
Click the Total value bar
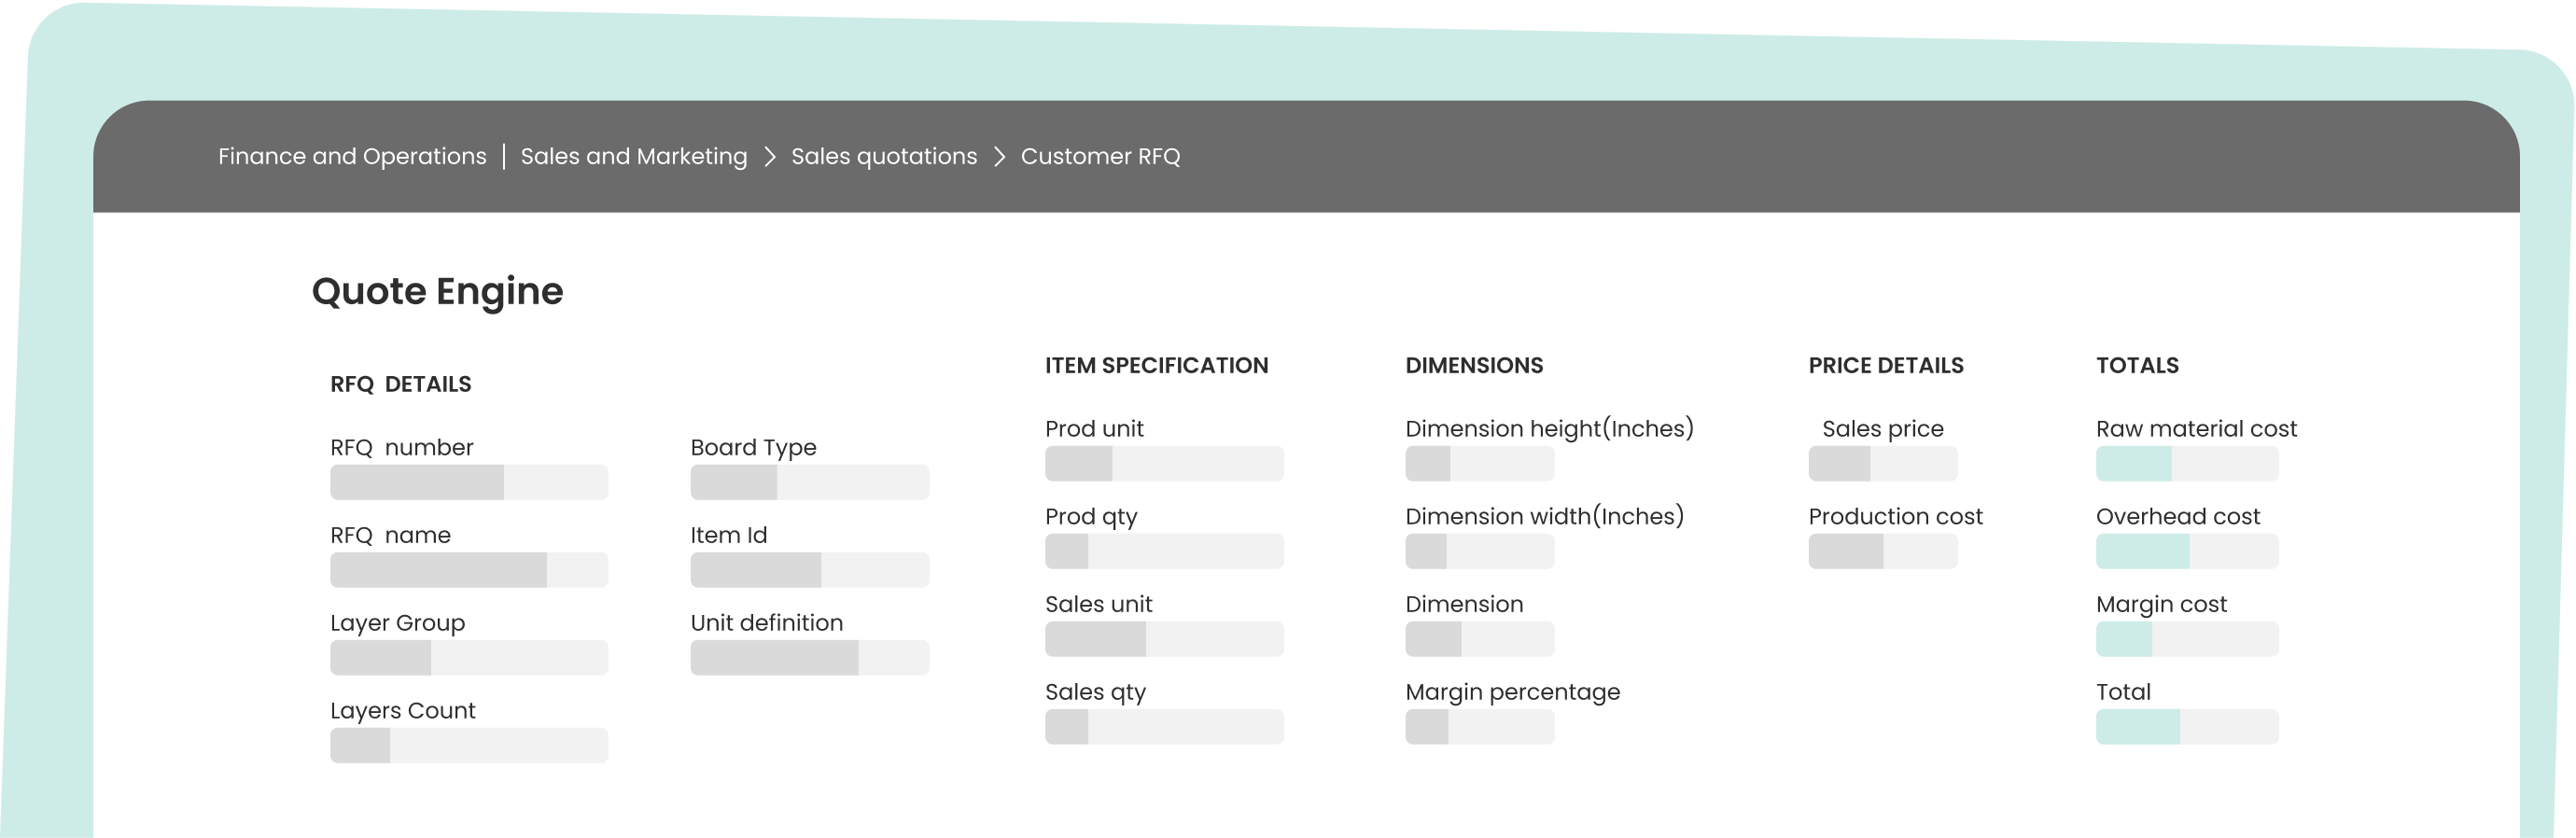[2187, 727]
